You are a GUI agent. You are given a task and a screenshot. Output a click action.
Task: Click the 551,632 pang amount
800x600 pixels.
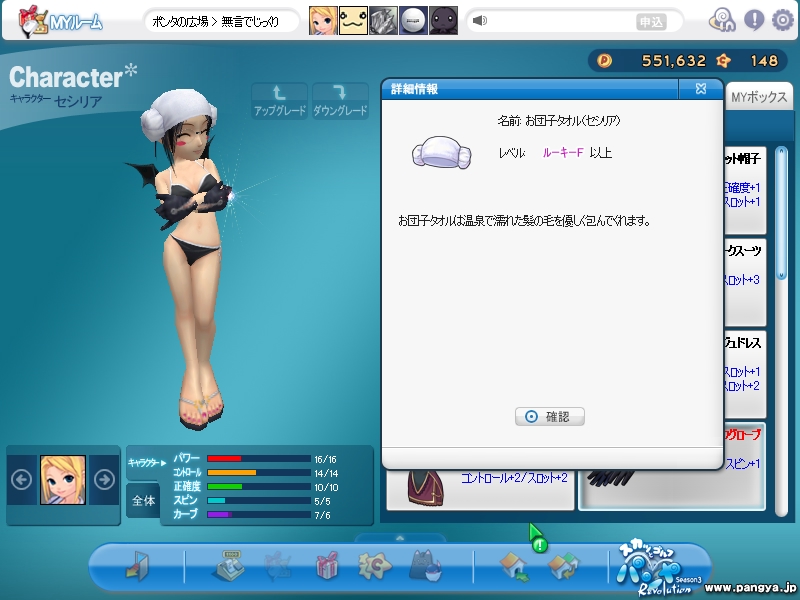point(673,61)
